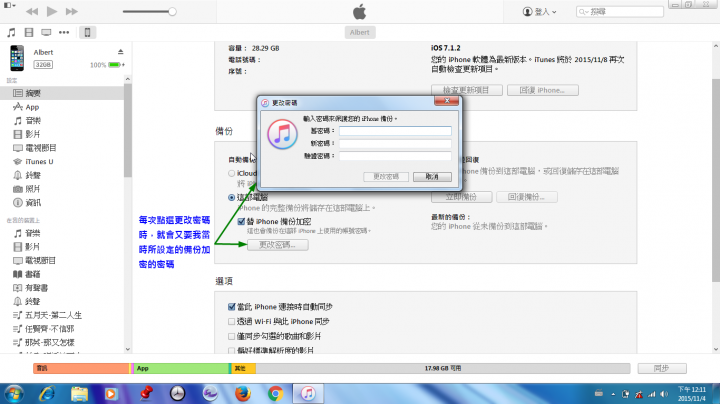The image size is (720, 404).
Task: Toggle the encrypt iPhone backup checkbox
Action: click(241, 221)
